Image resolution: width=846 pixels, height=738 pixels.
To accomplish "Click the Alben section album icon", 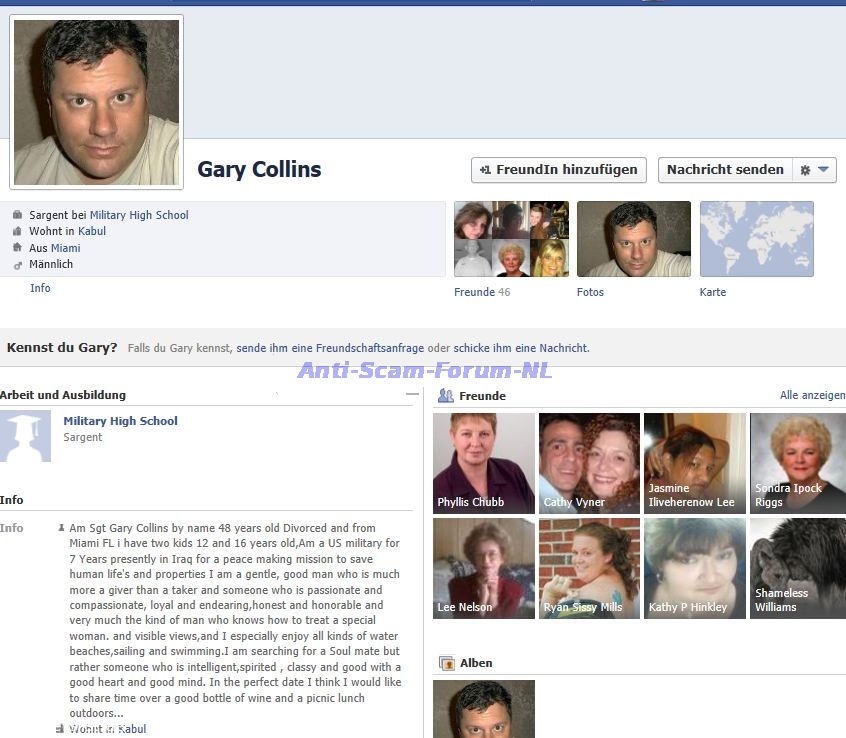I will pyautogui.click(x=446, y=663).
